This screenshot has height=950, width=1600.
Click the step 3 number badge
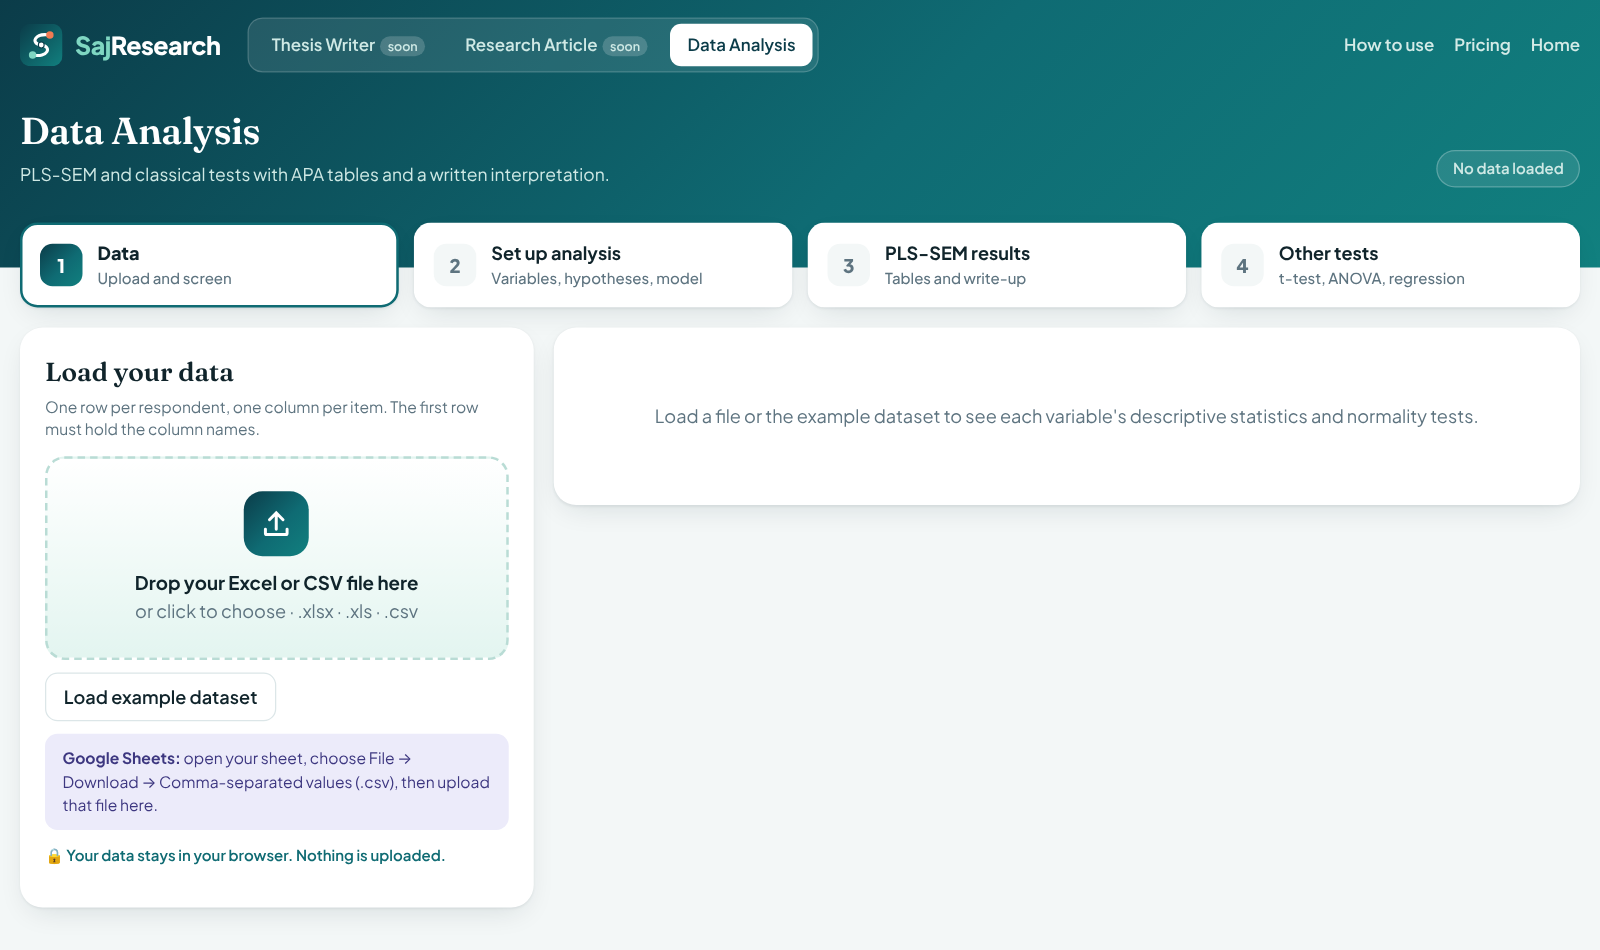click(849, 266)
